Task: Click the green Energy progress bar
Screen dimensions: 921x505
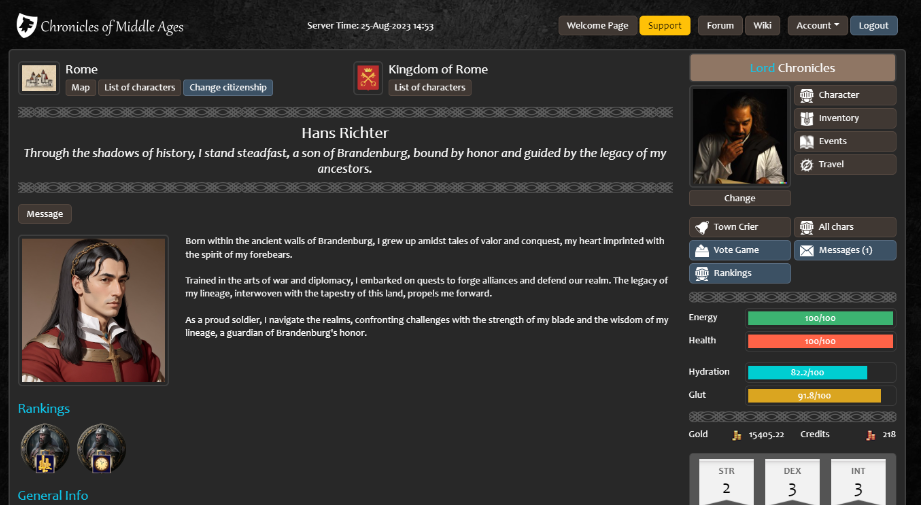Action: (820, 318)
